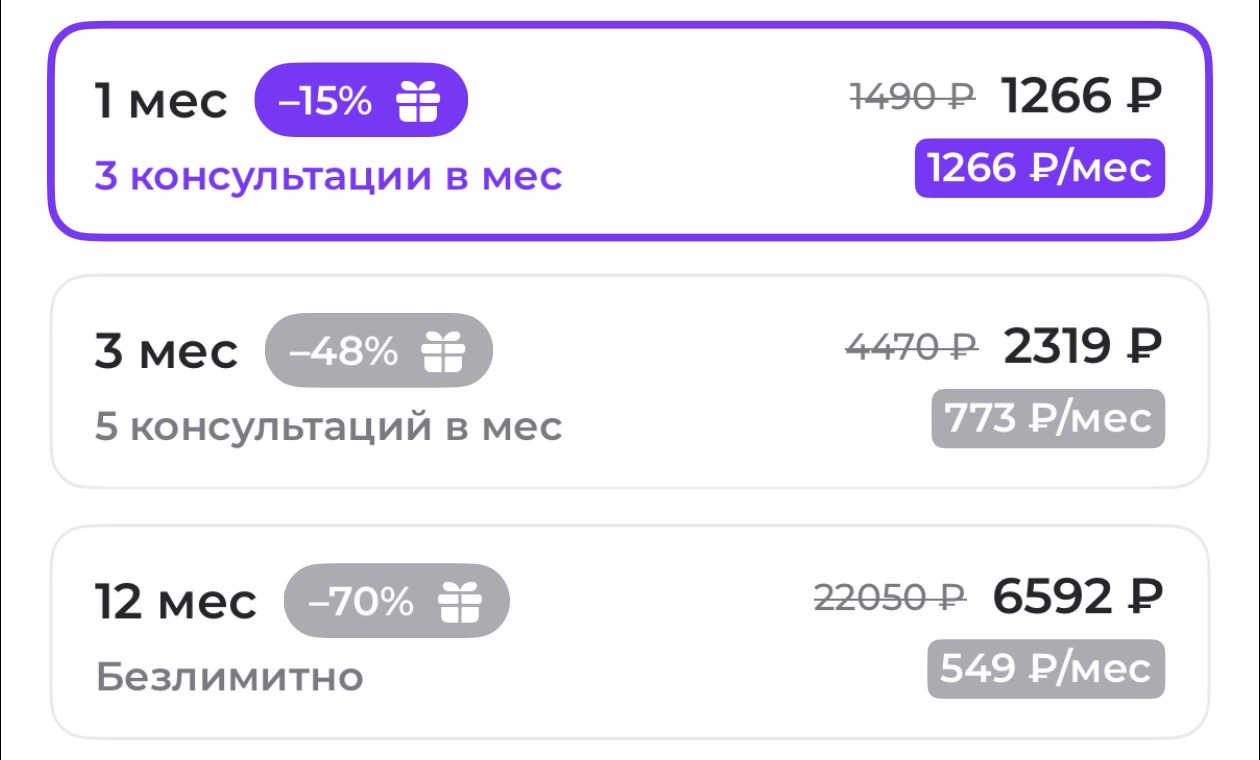Click the bold 2319 ₽ total price
1260x760 pixels.
pyautogui.click(x=1083, y=347)
